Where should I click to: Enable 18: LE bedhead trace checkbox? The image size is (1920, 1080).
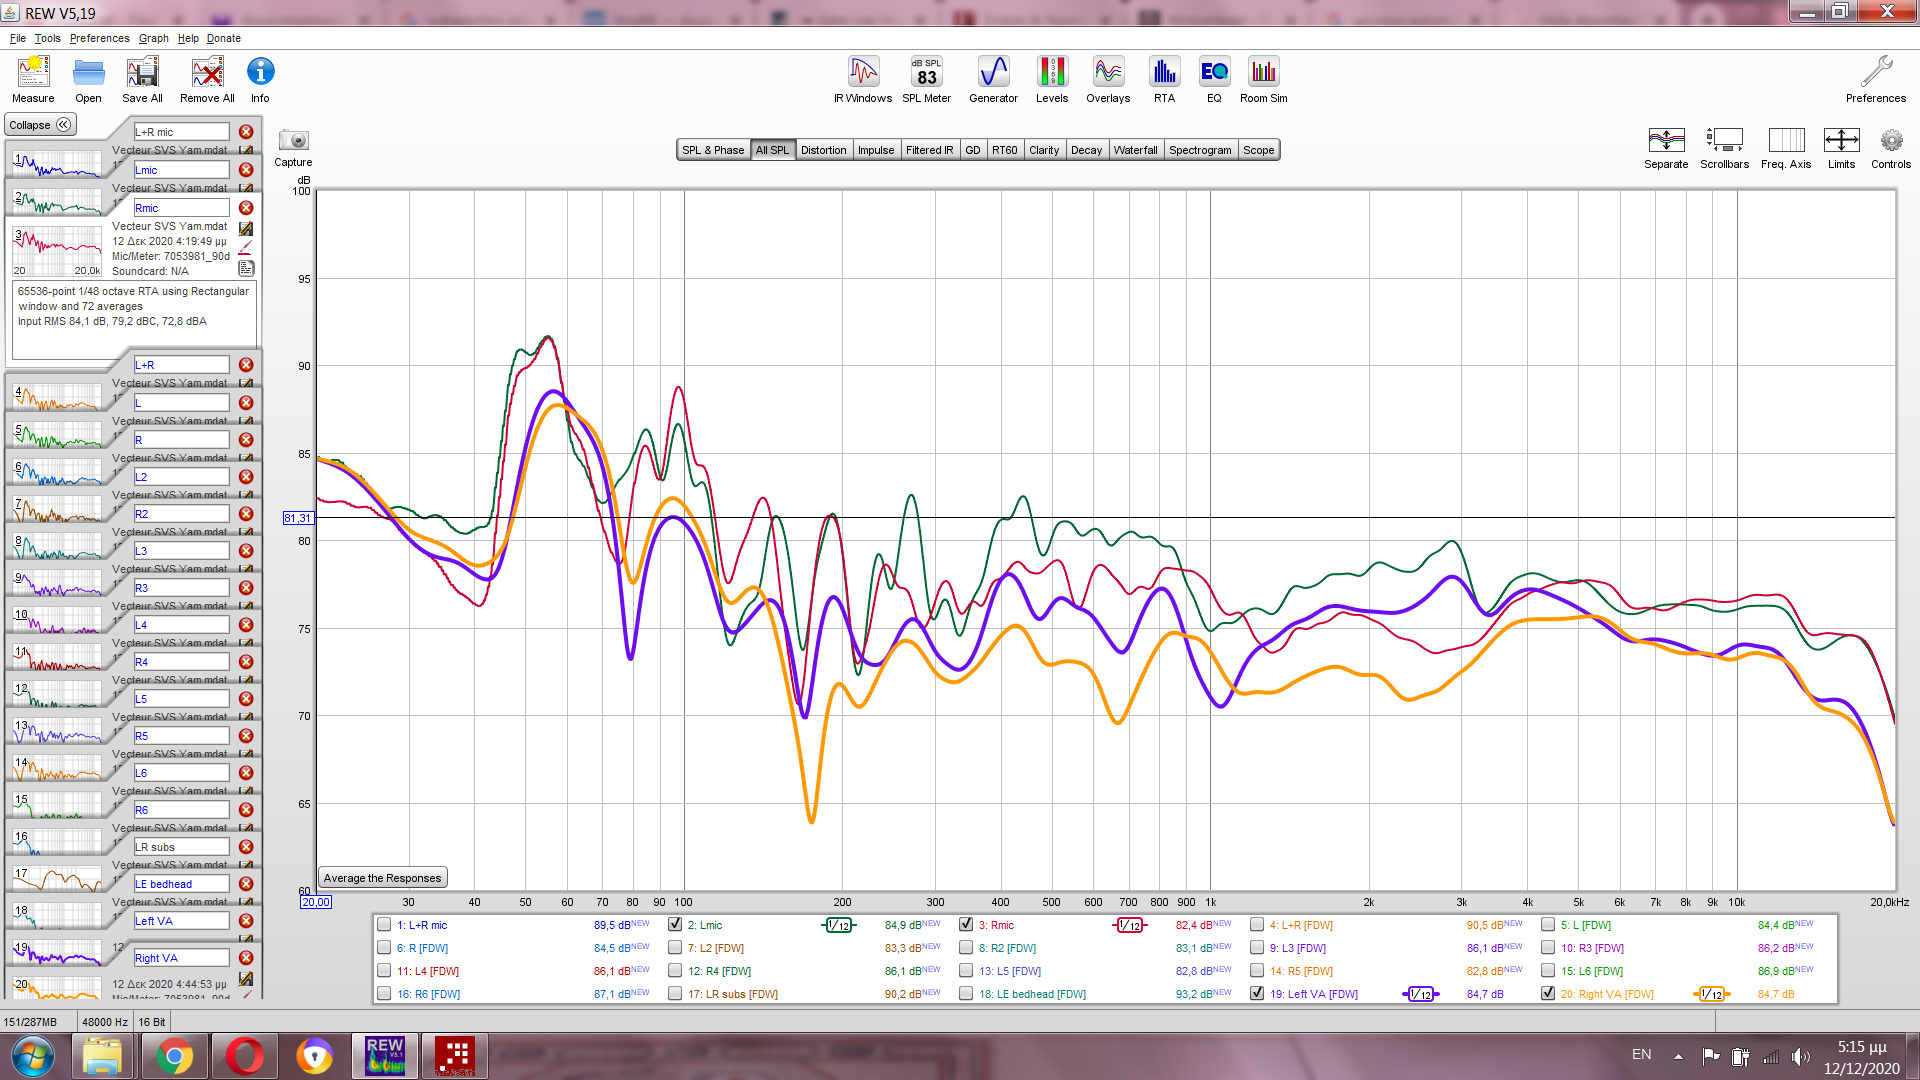coord(966,994)
